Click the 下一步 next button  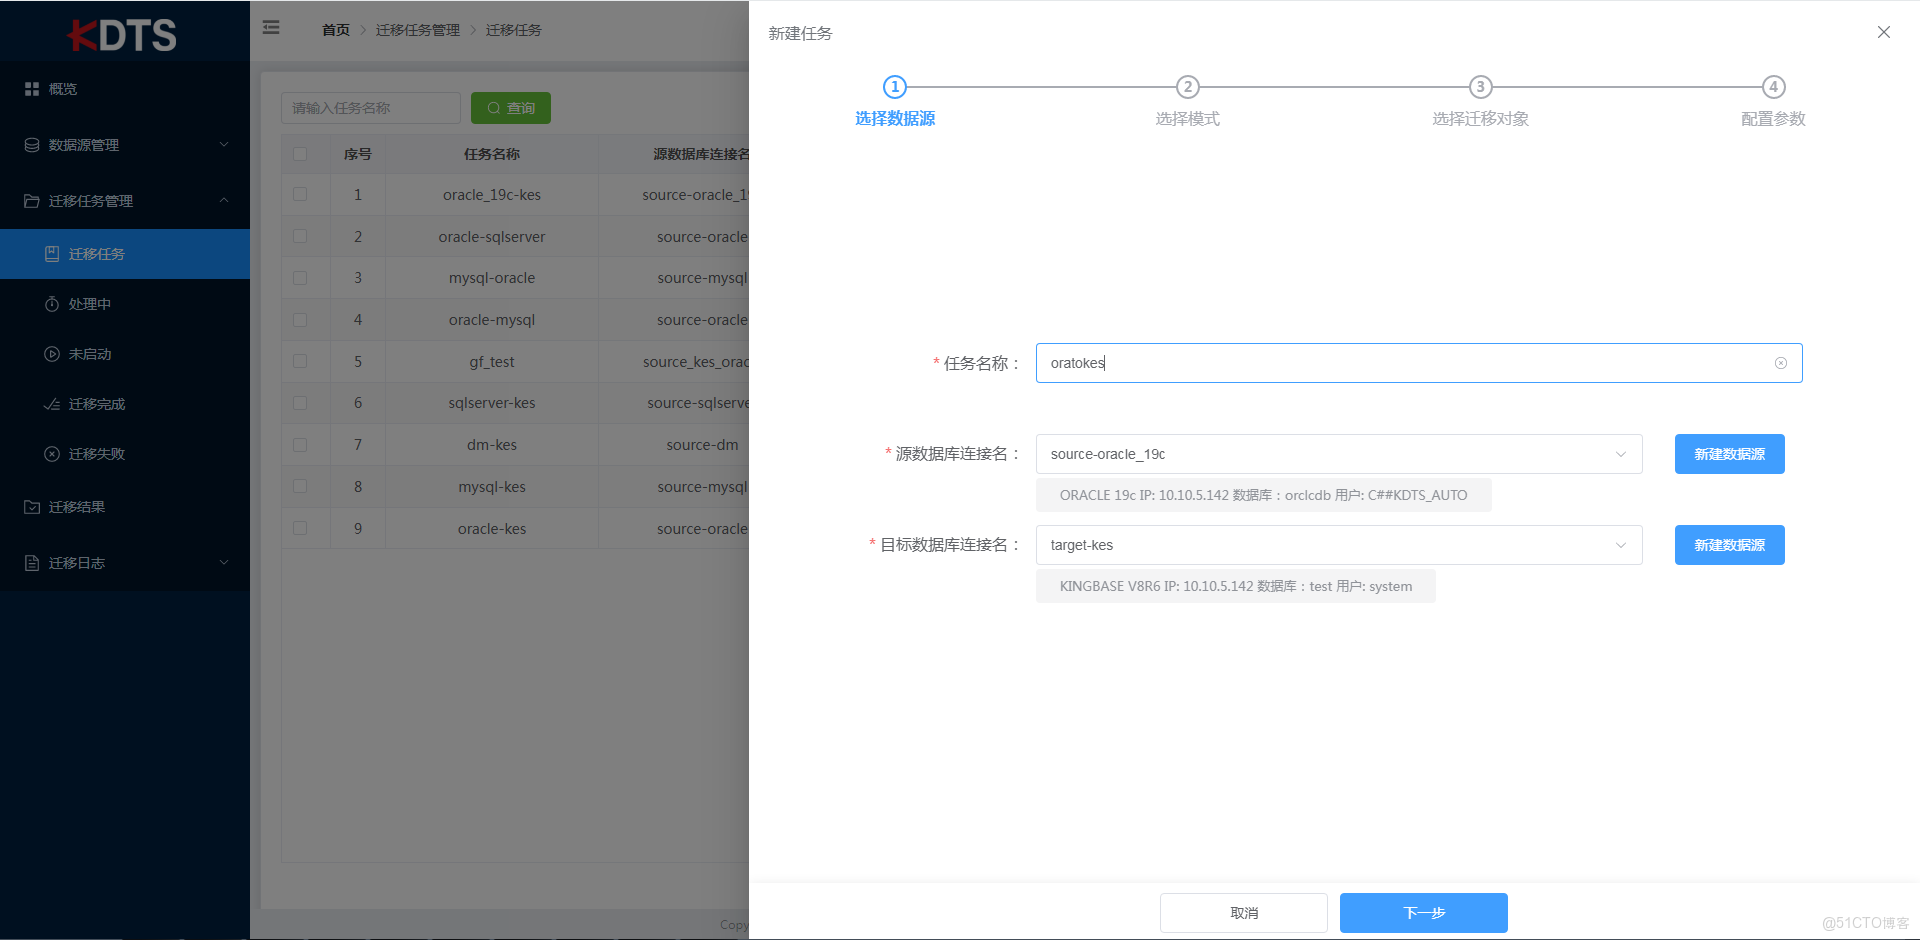click(x=1424, y=913)
